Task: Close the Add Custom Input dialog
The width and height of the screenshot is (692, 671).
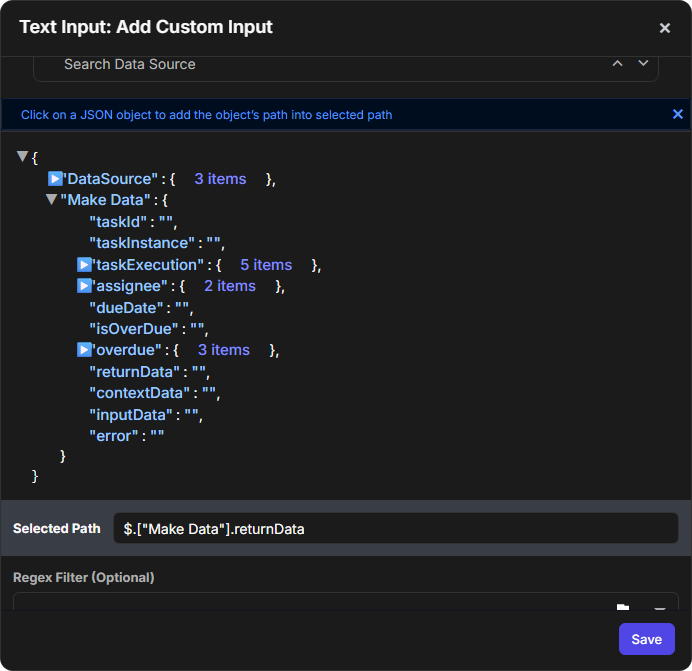Action: coord(665,28)
